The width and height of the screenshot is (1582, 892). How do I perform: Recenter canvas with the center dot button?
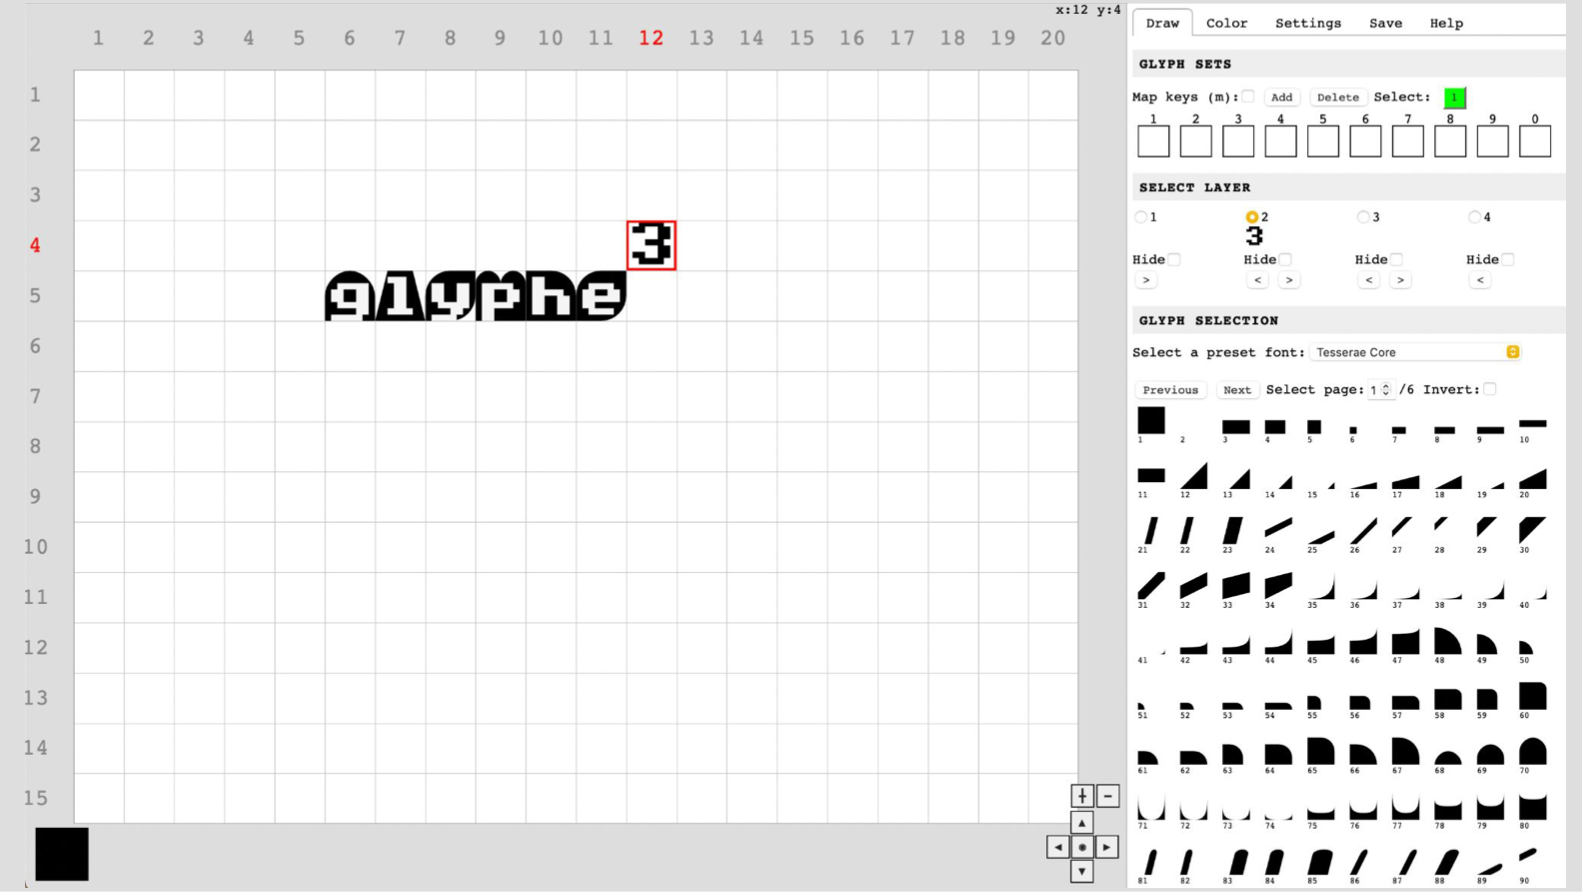point(1082,847)
